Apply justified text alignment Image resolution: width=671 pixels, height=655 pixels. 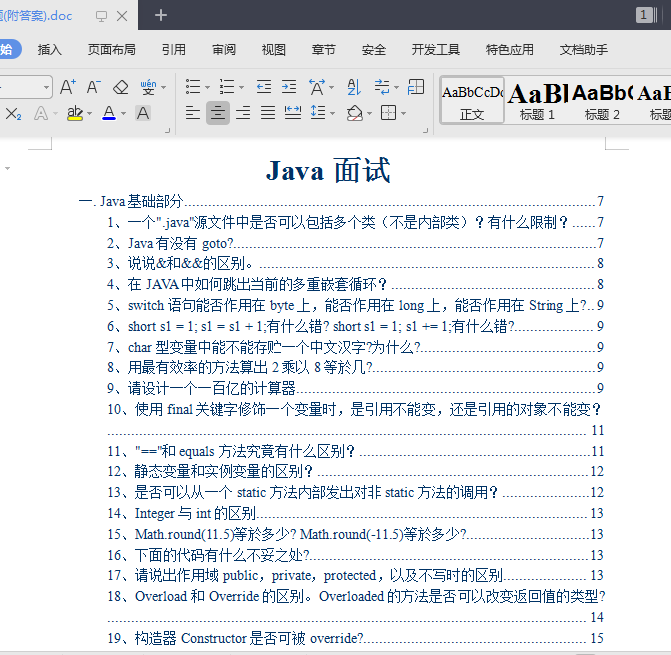point(268,113)
